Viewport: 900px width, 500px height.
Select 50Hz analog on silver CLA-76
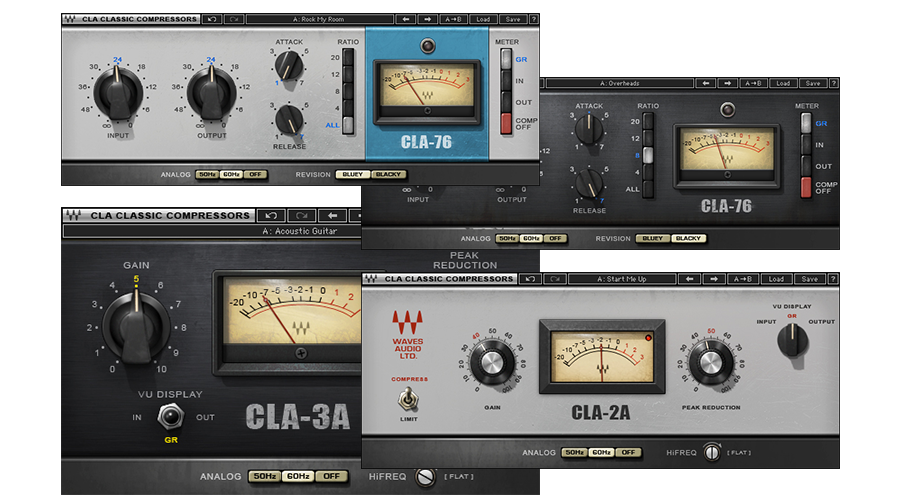coord(207,175)
